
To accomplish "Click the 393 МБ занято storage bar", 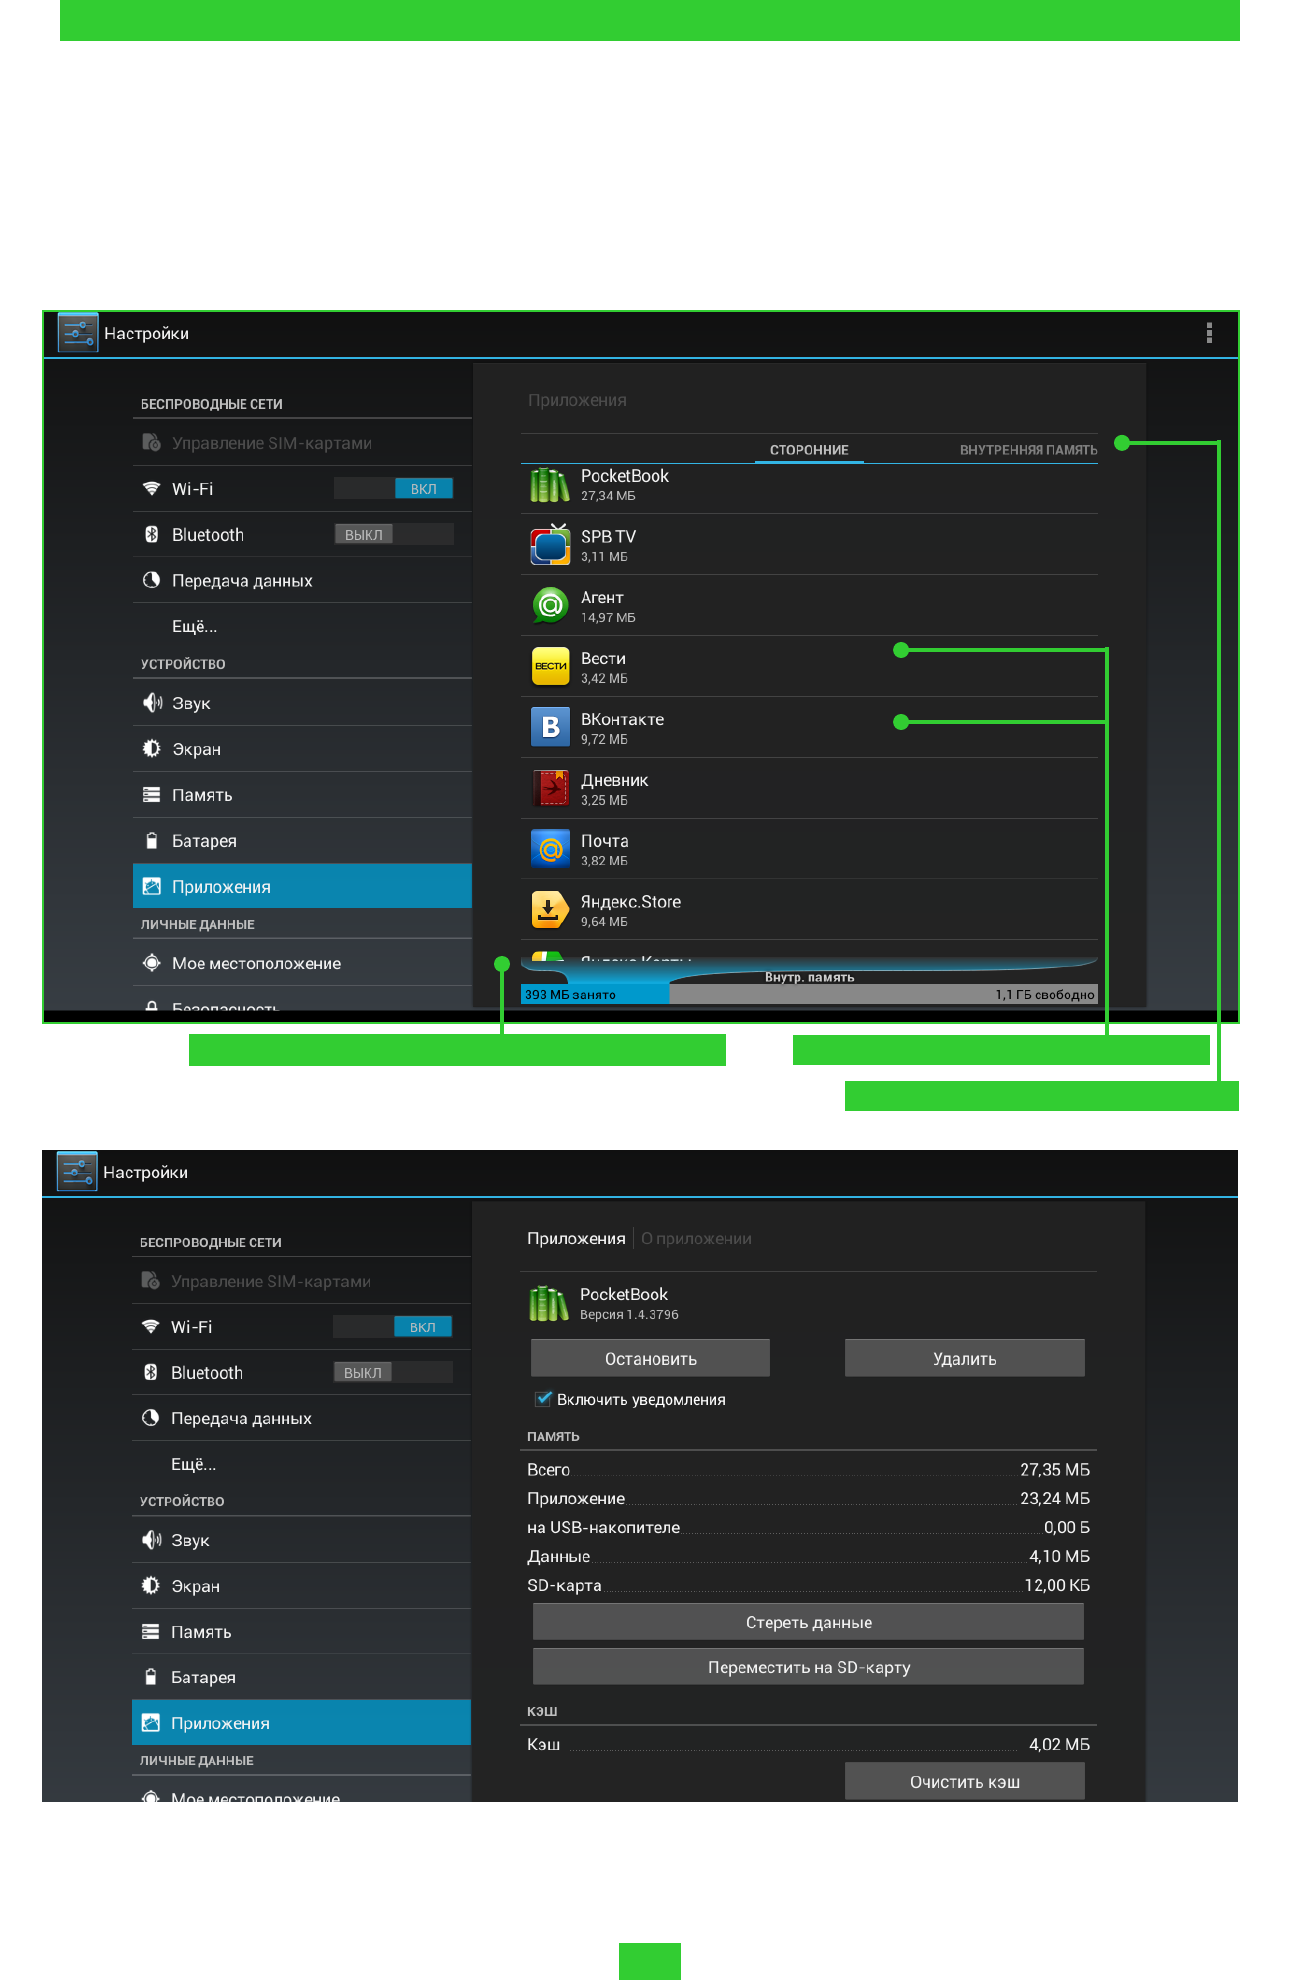I will click(x=595, y=994).
